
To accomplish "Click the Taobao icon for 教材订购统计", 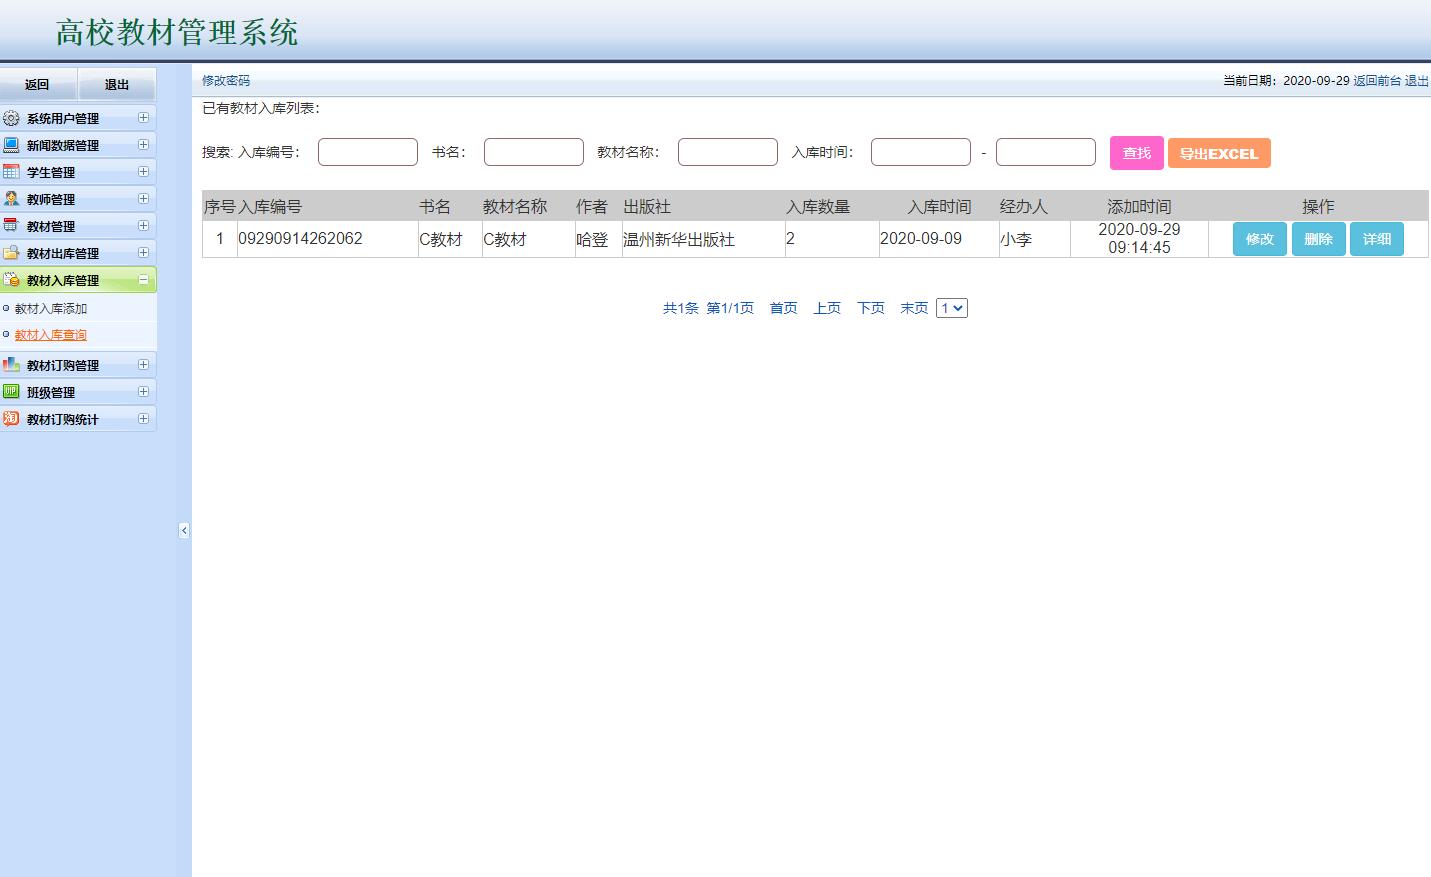I will tap(11, 418).
